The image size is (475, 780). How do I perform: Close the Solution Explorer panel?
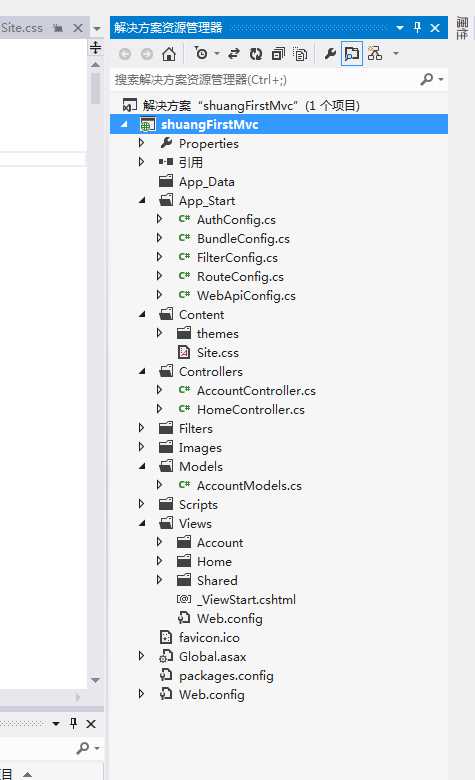[x=435, y=28]
